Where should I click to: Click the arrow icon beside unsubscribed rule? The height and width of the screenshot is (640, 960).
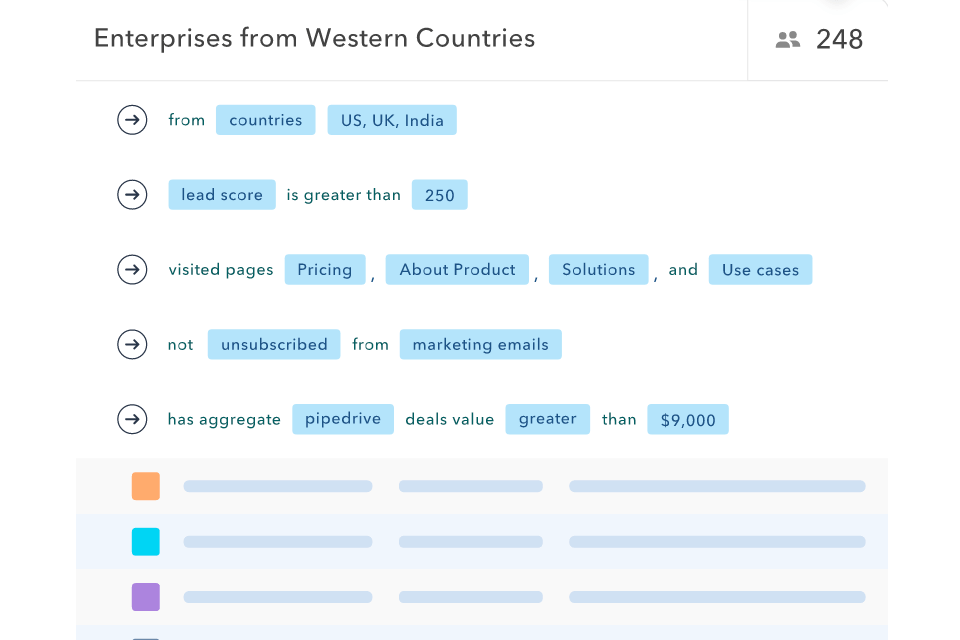point(132,344)
